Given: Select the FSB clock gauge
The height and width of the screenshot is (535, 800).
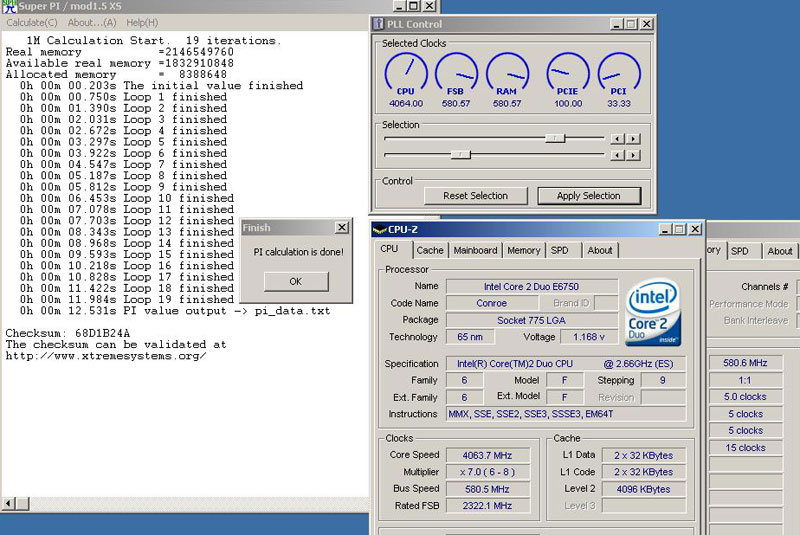Looking at the screenshot, I should [x=456, y=74].
